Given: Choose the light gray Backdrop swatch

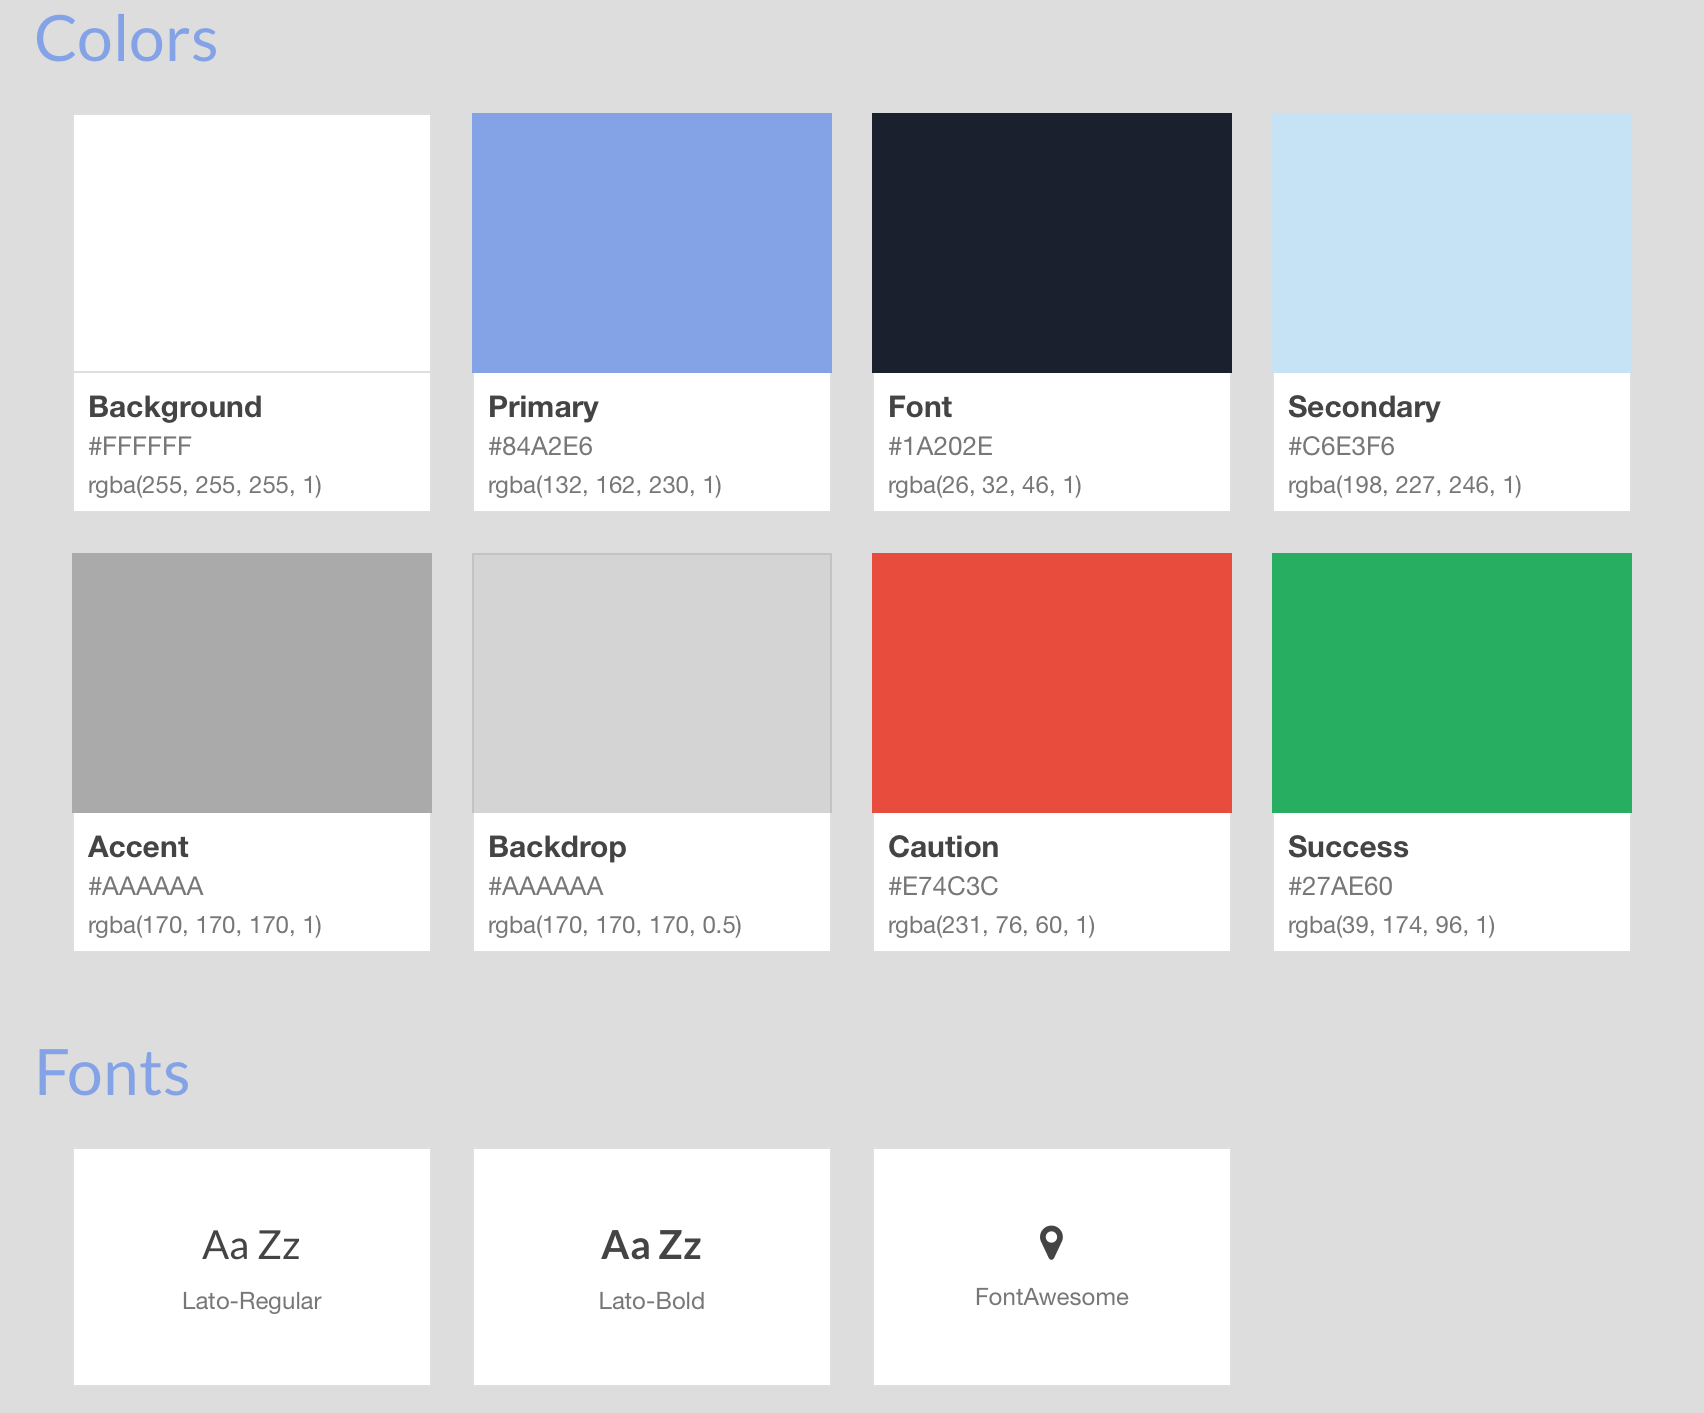Looking at the screenshot, I should pos(652,683).
